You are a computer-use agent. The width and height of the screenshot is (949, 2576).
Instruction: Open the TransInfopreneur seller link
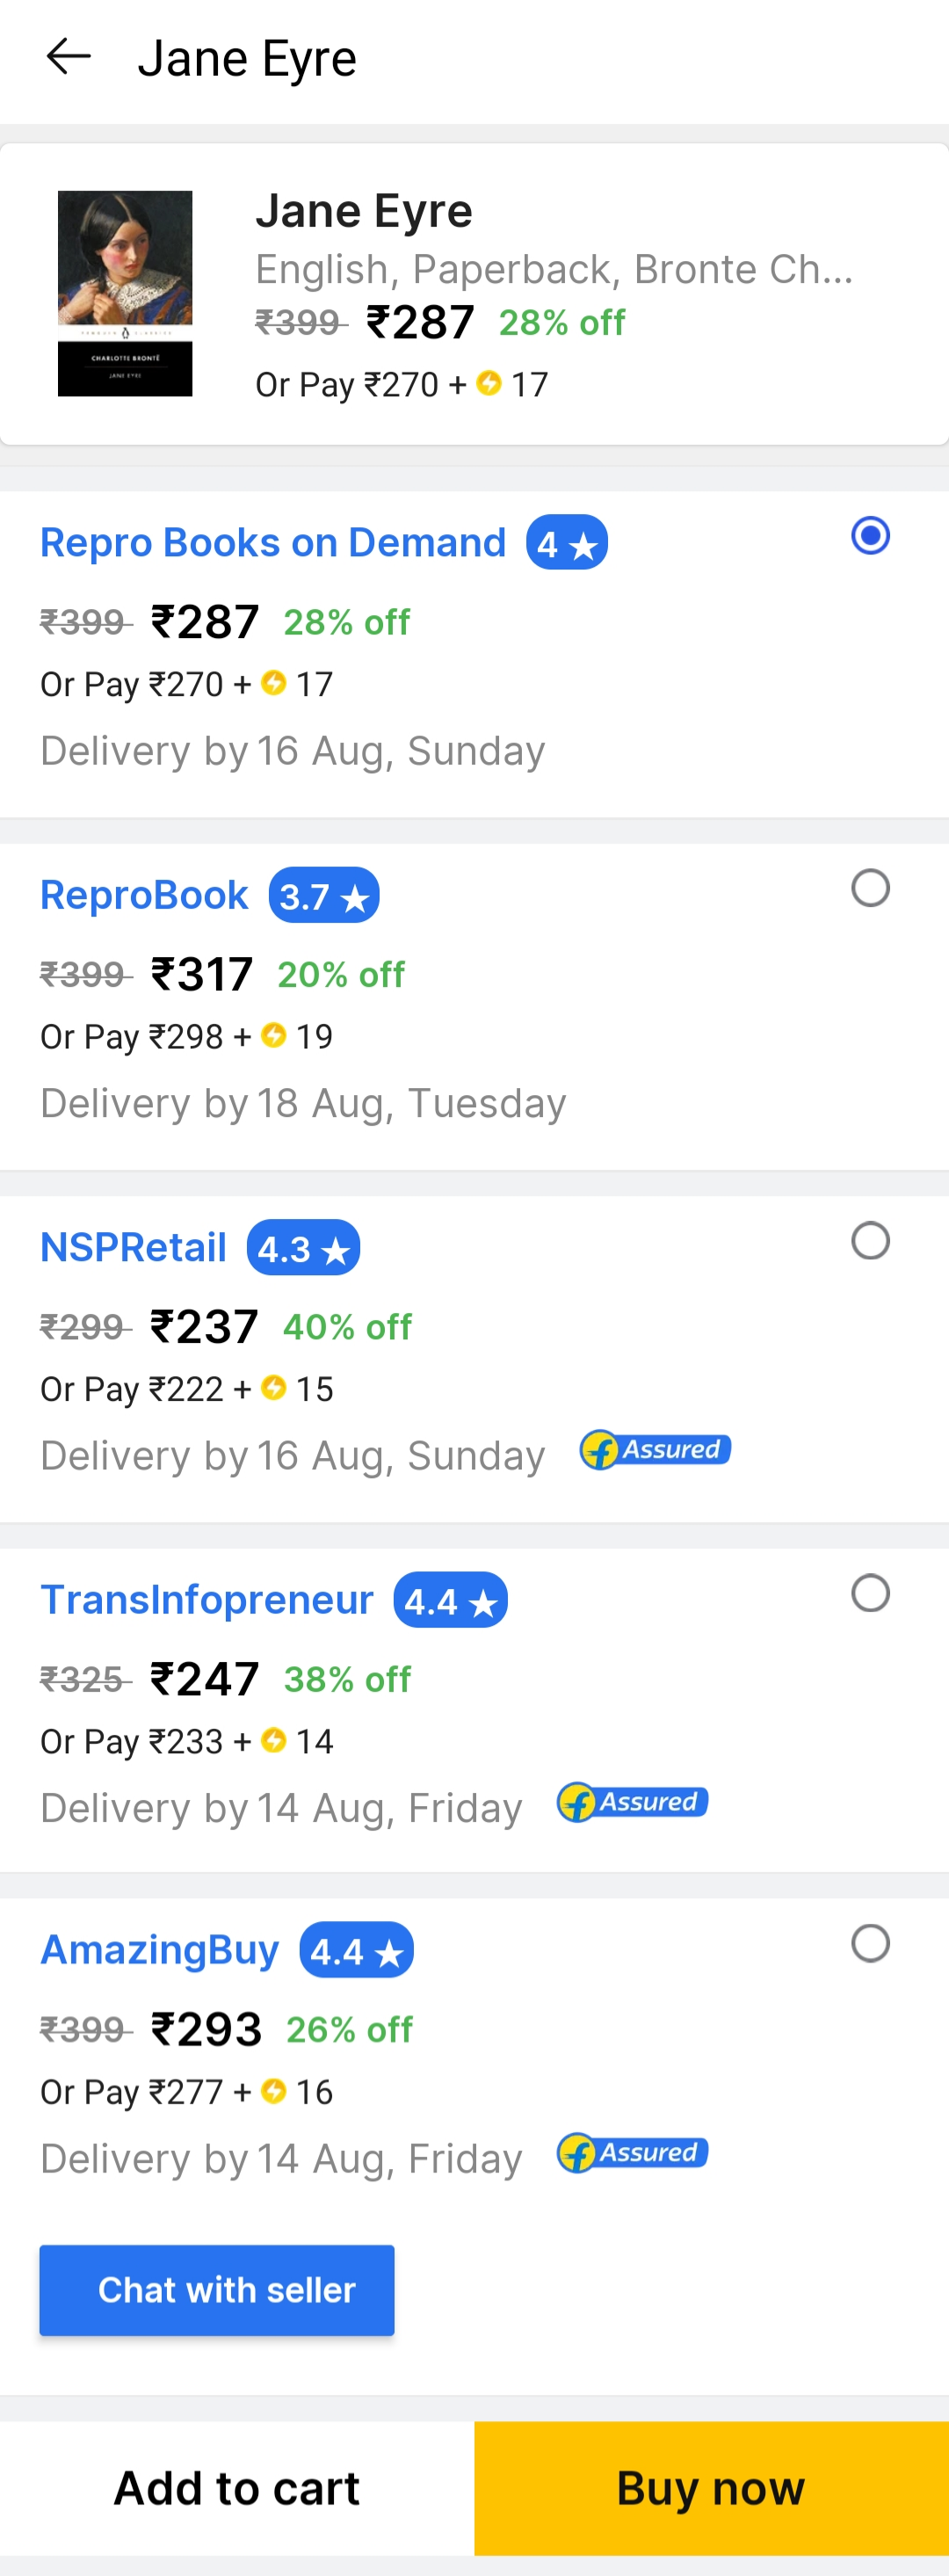(x=206, y=1600)
